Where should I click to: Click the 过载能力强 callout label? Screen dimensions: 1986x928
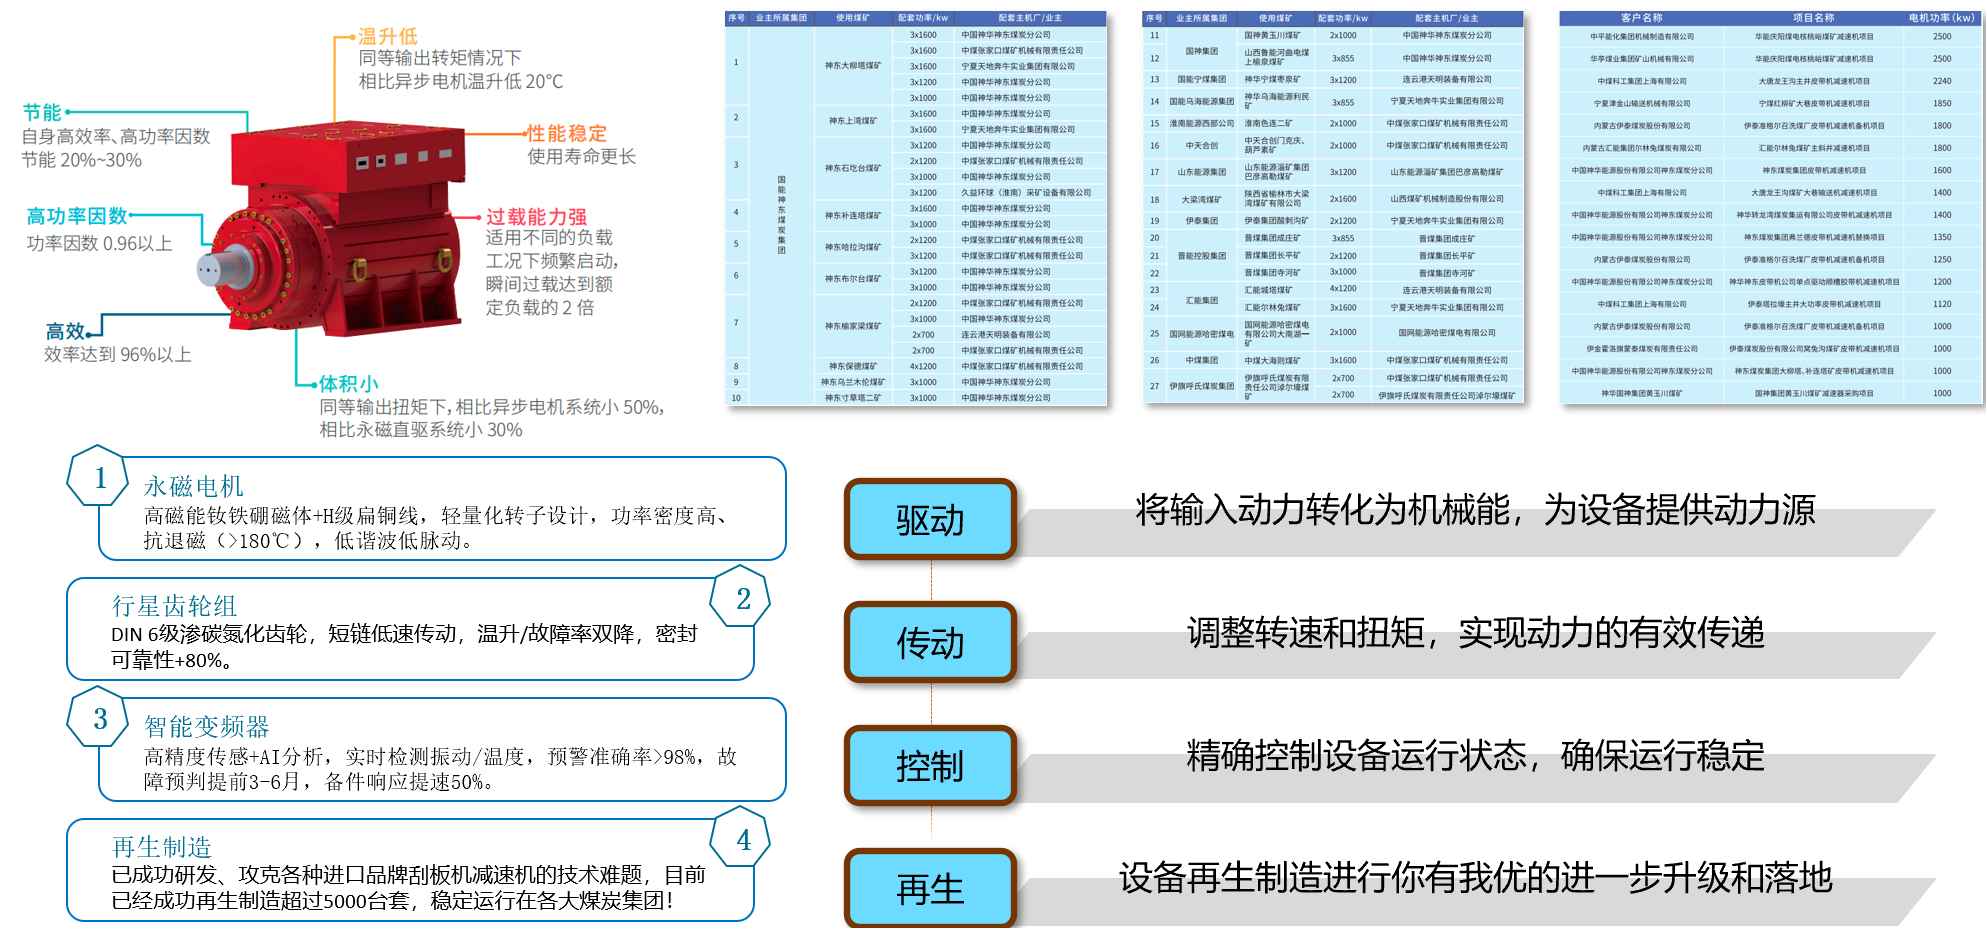coord(536,217)
